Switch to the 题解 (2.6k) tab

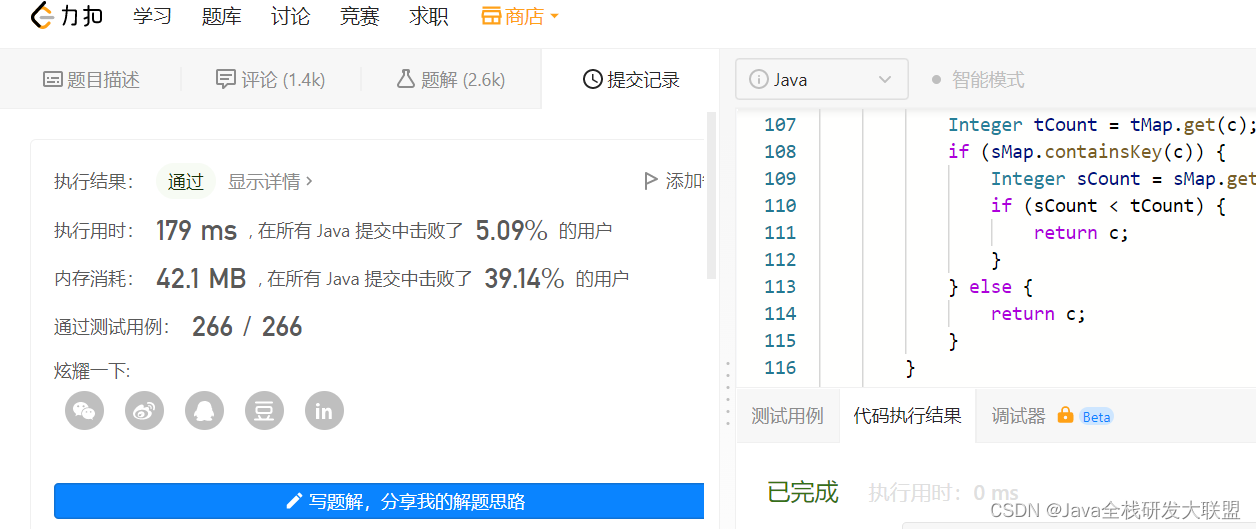pos(451,80)
